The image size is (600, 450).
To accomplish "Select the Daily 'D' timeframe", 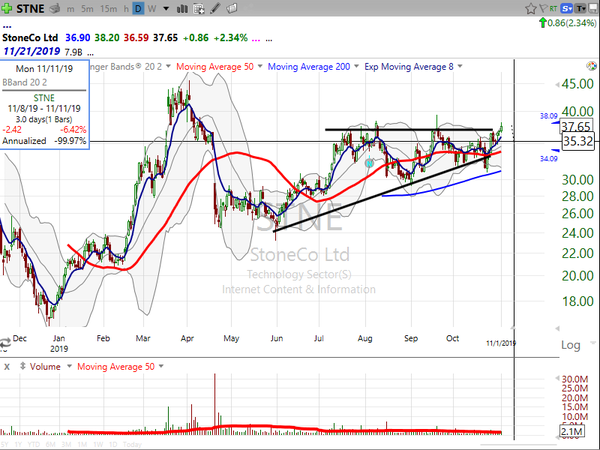I will click(138, 8).
